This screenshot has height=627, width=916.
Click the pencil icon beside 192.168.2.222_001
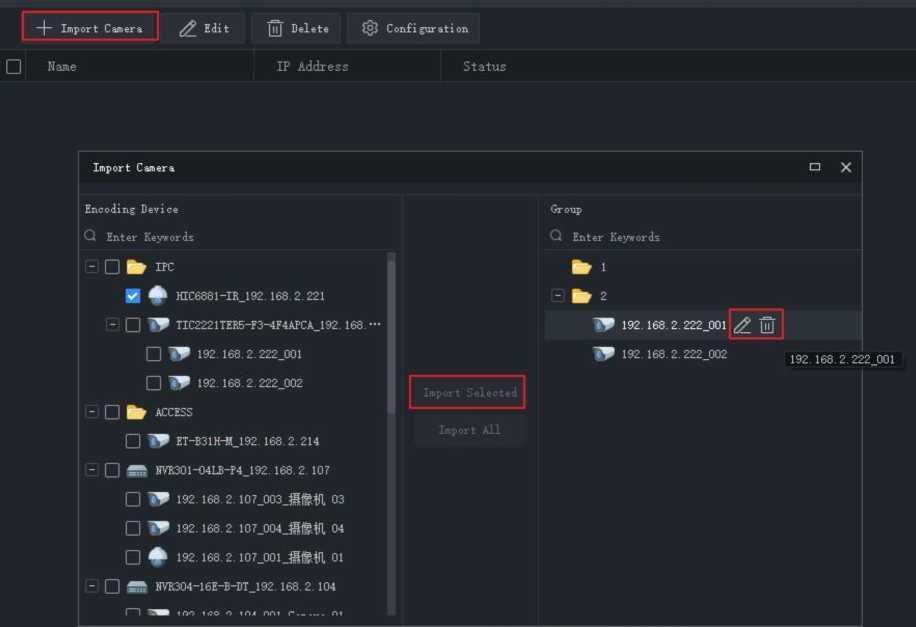(x=742, y=325)
